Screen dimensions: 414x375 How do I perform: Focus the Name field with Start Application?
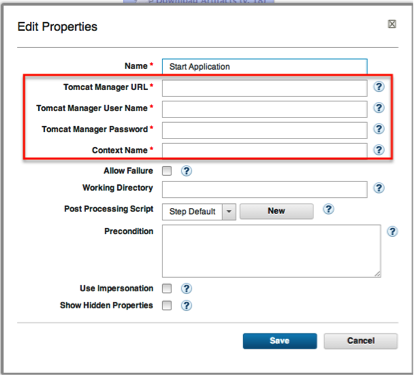[265, 67]
